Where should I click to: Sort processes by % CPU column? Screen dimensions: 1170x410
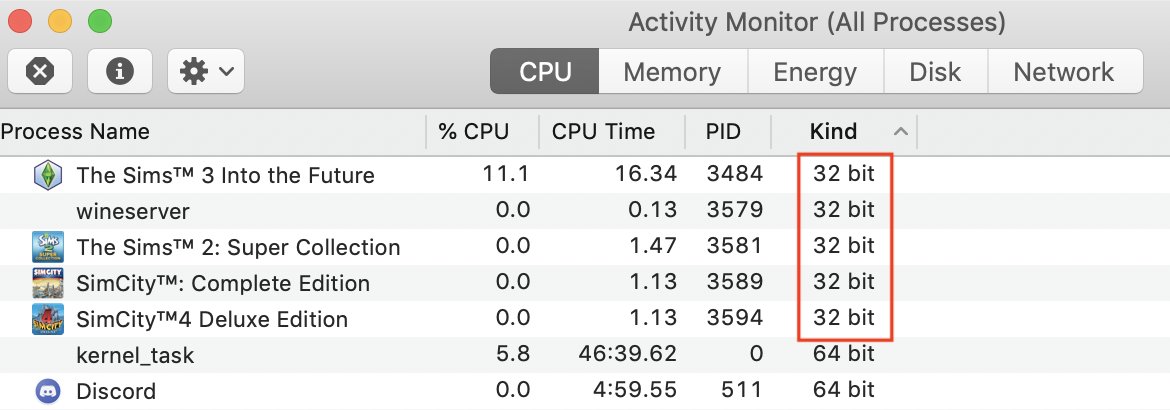(473, 131)
